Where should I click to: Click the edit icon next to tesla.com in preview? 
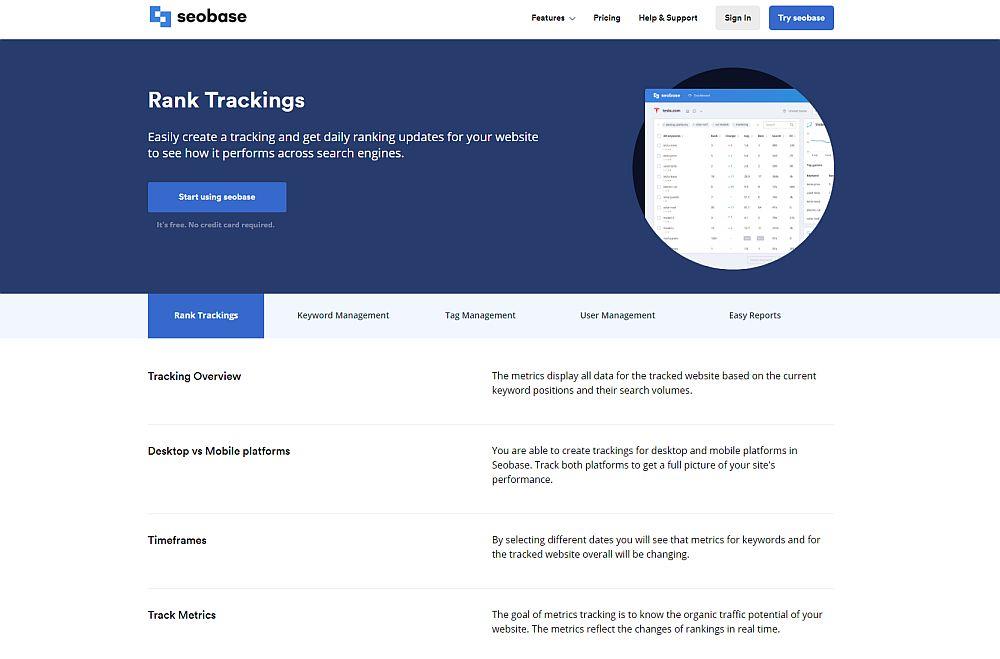pos(686,111)
